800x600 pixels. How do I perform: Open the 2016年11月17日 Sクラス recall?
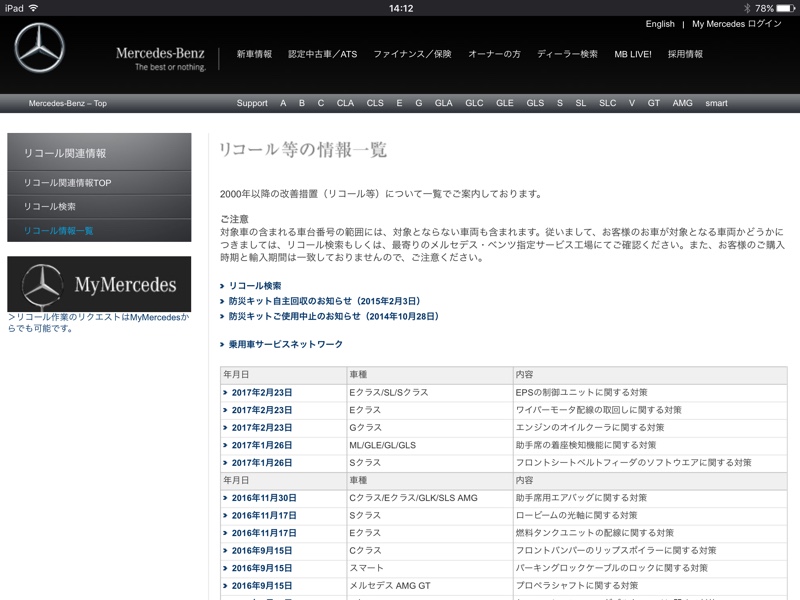point(264,515)
